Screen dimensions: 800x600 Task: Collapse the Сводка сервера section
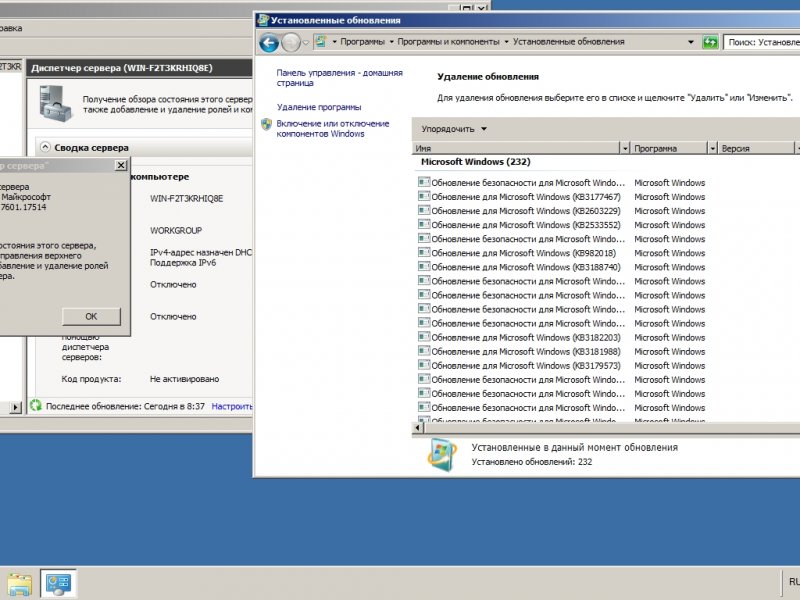pyautogui.click(x=45, y=147)
